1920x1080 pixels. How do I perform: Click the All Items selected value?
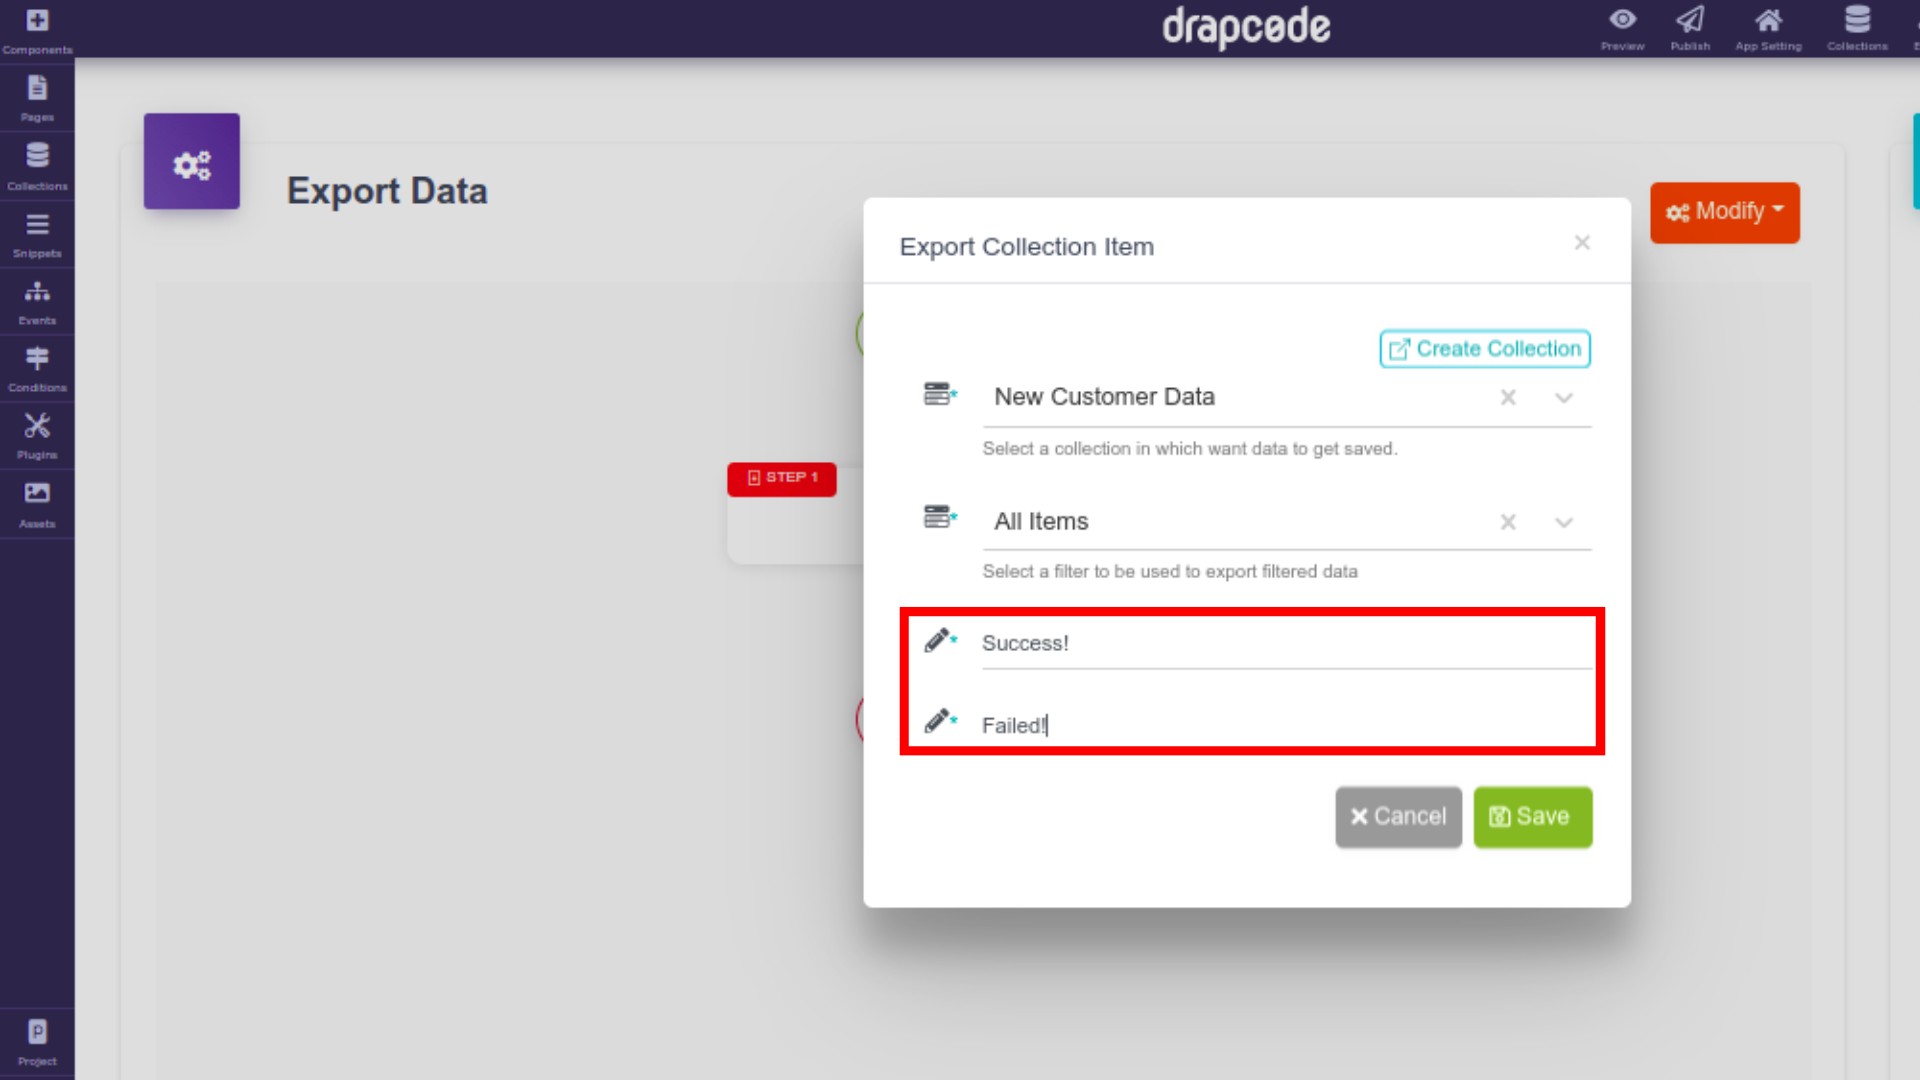pyautogui.click(x=1041, y=522)
